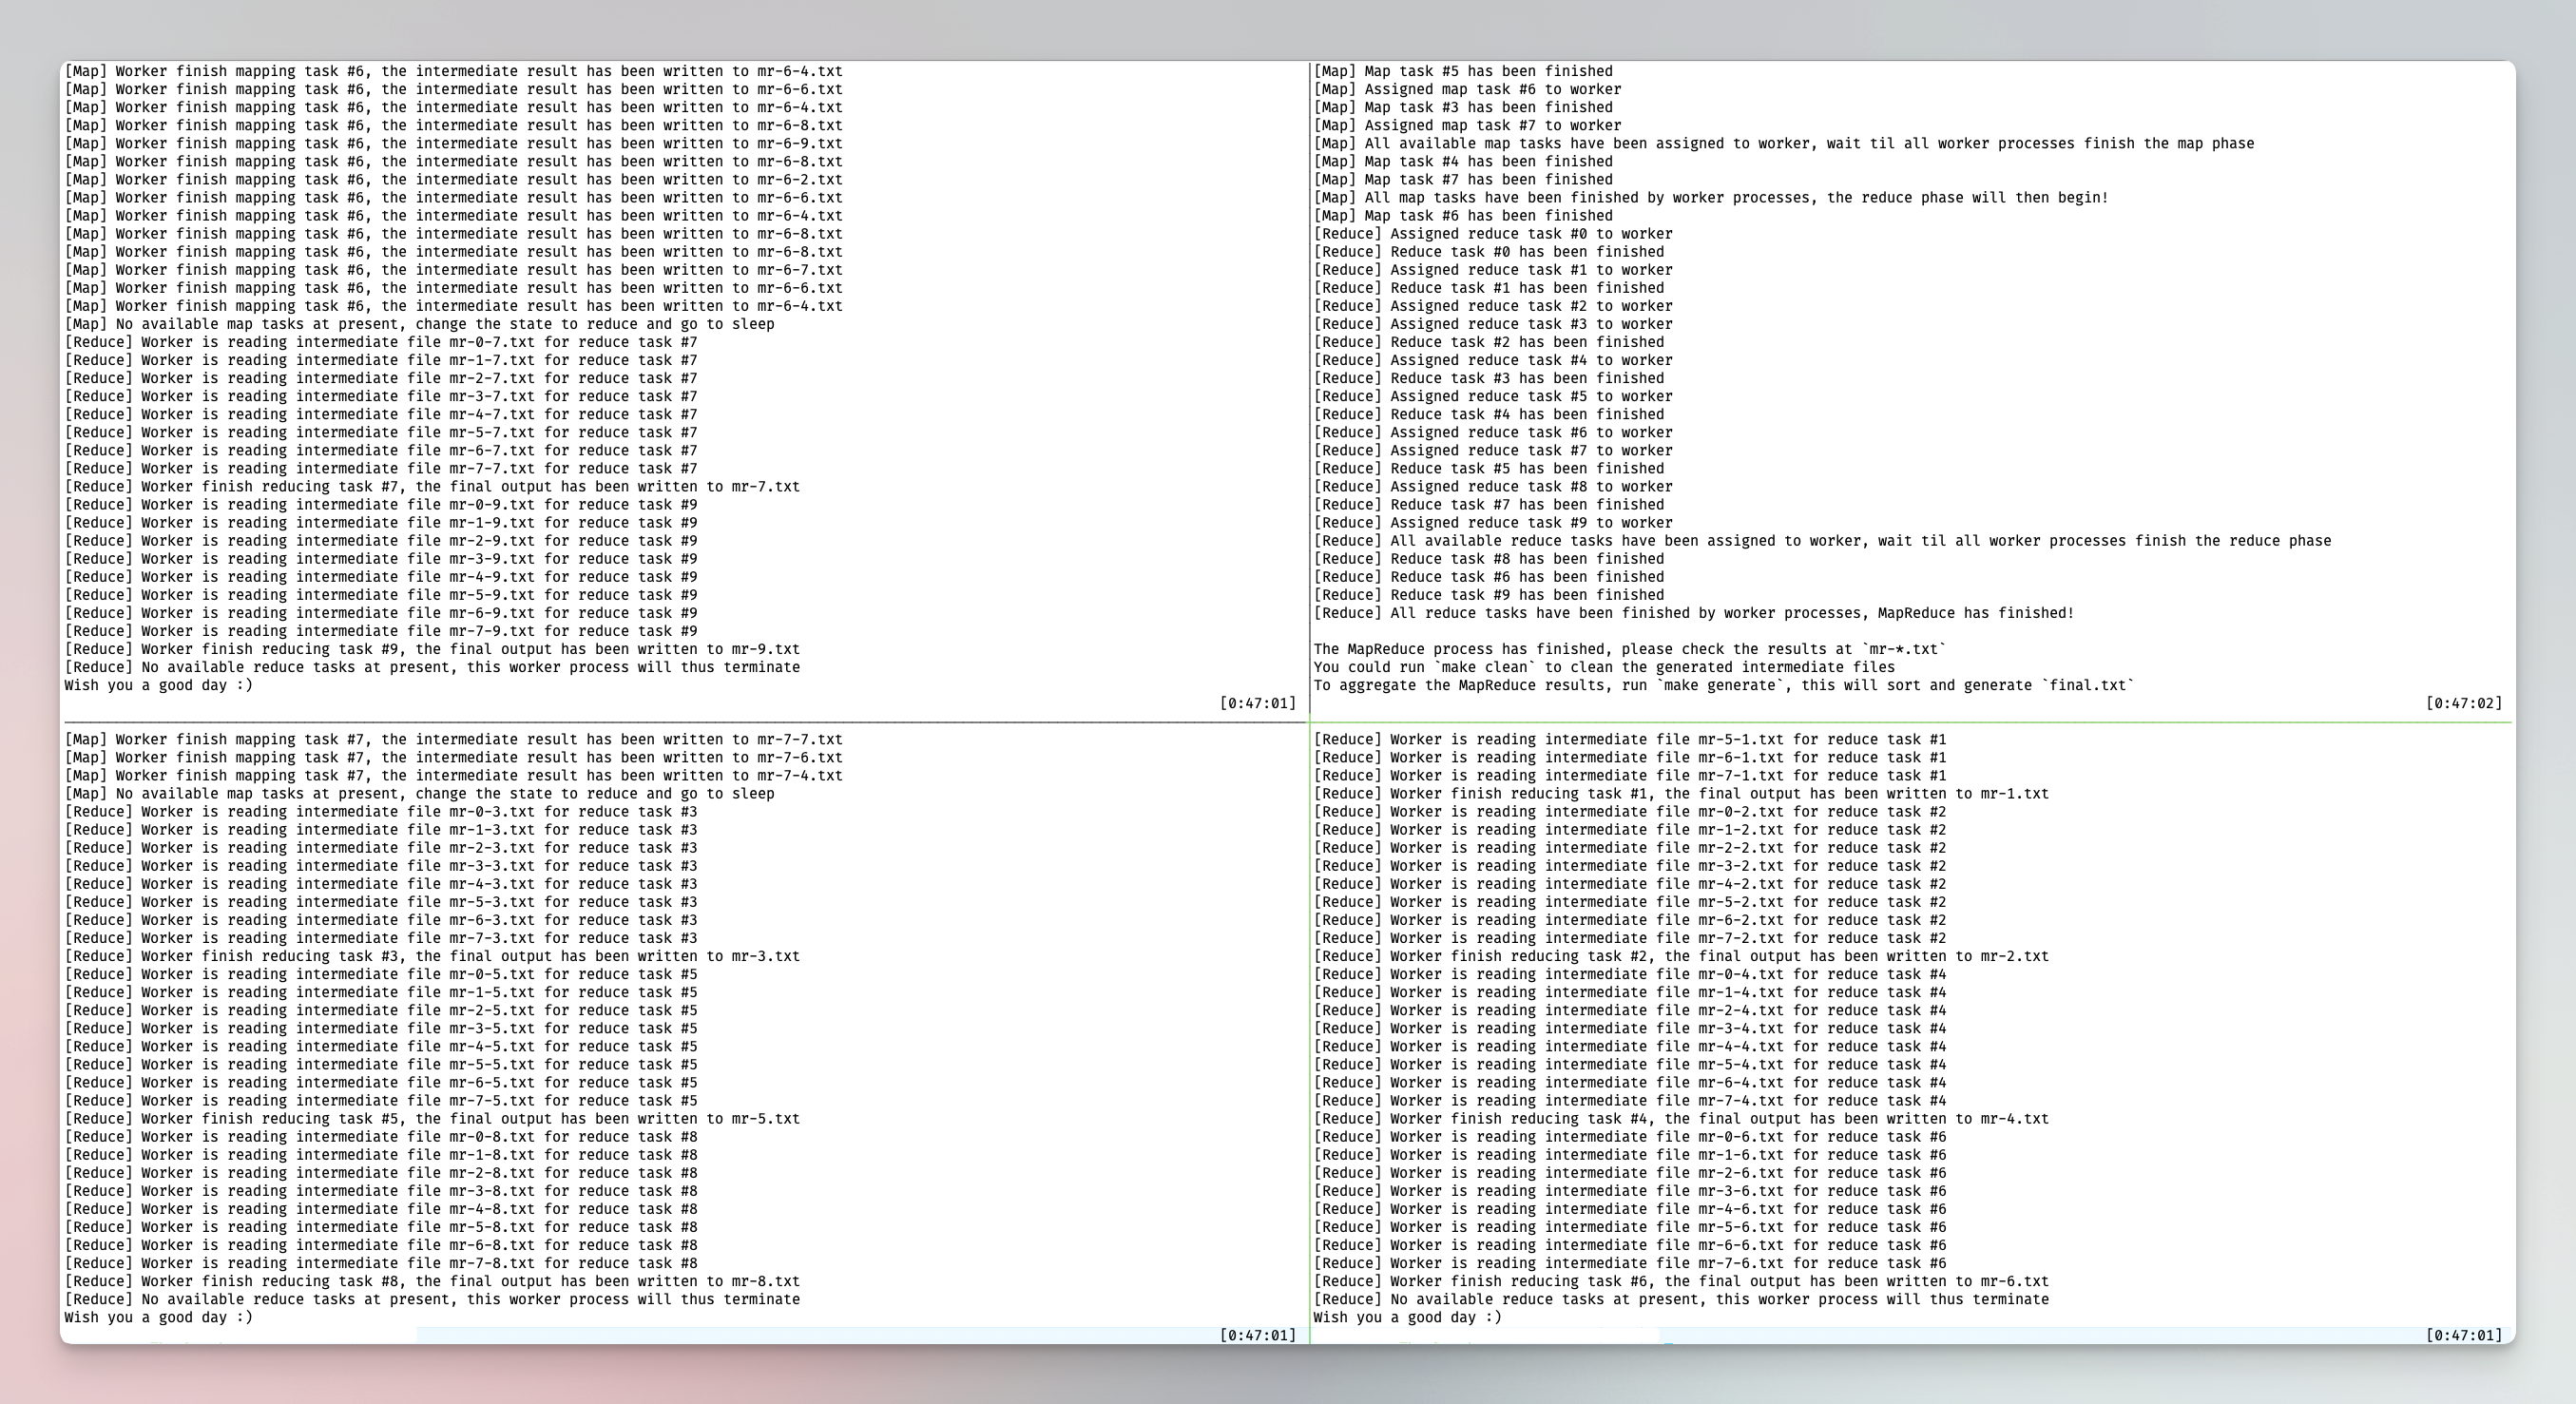Image resolution: width=2576 pixels, height=1404 pixels.
Task: Click 'please check the results at mr-*.txt' line
Action: click(x=1630, y=649)
